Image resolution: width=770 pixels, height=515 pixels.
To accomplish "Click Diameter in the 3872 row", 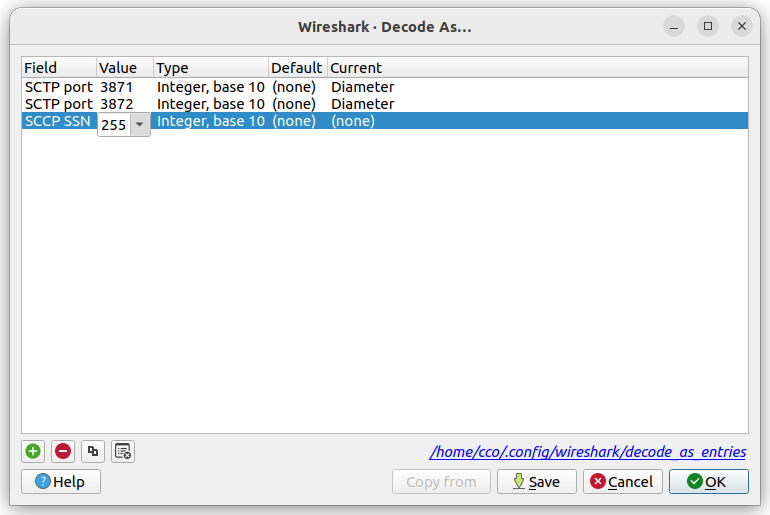I will (x=362, y=104).
